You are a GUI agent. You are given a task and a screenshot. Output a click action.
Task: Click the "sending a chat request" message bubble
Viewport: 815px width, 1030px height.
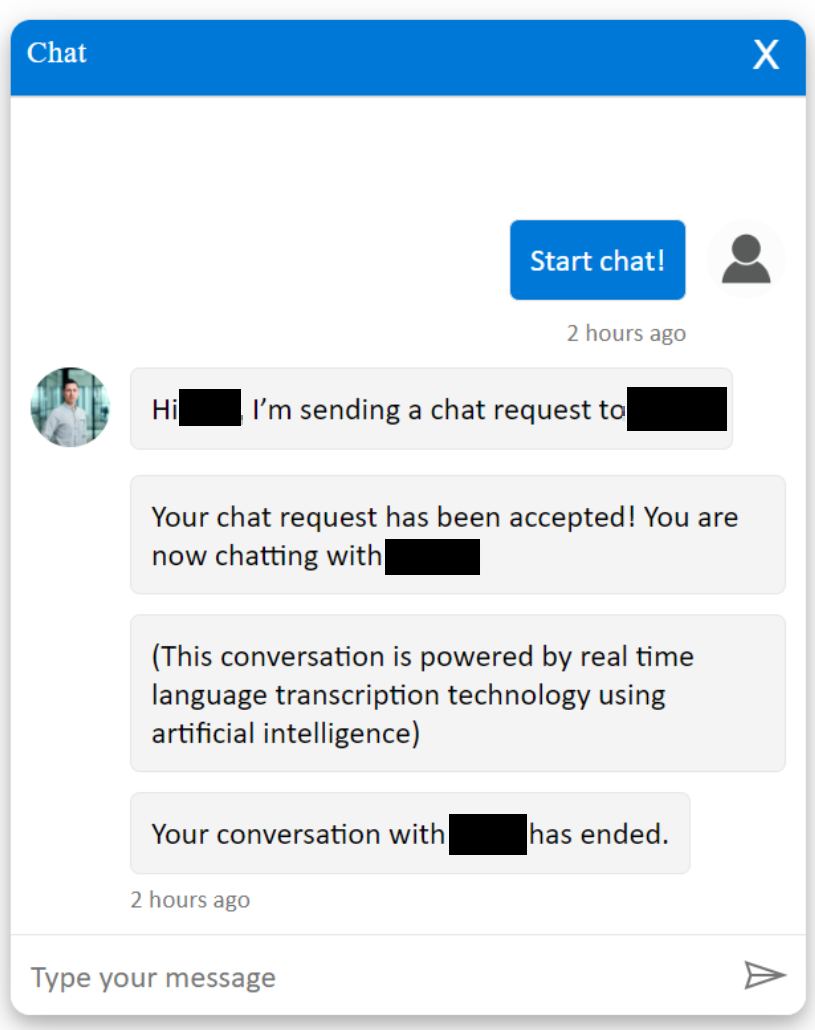[x=431, y=409]
